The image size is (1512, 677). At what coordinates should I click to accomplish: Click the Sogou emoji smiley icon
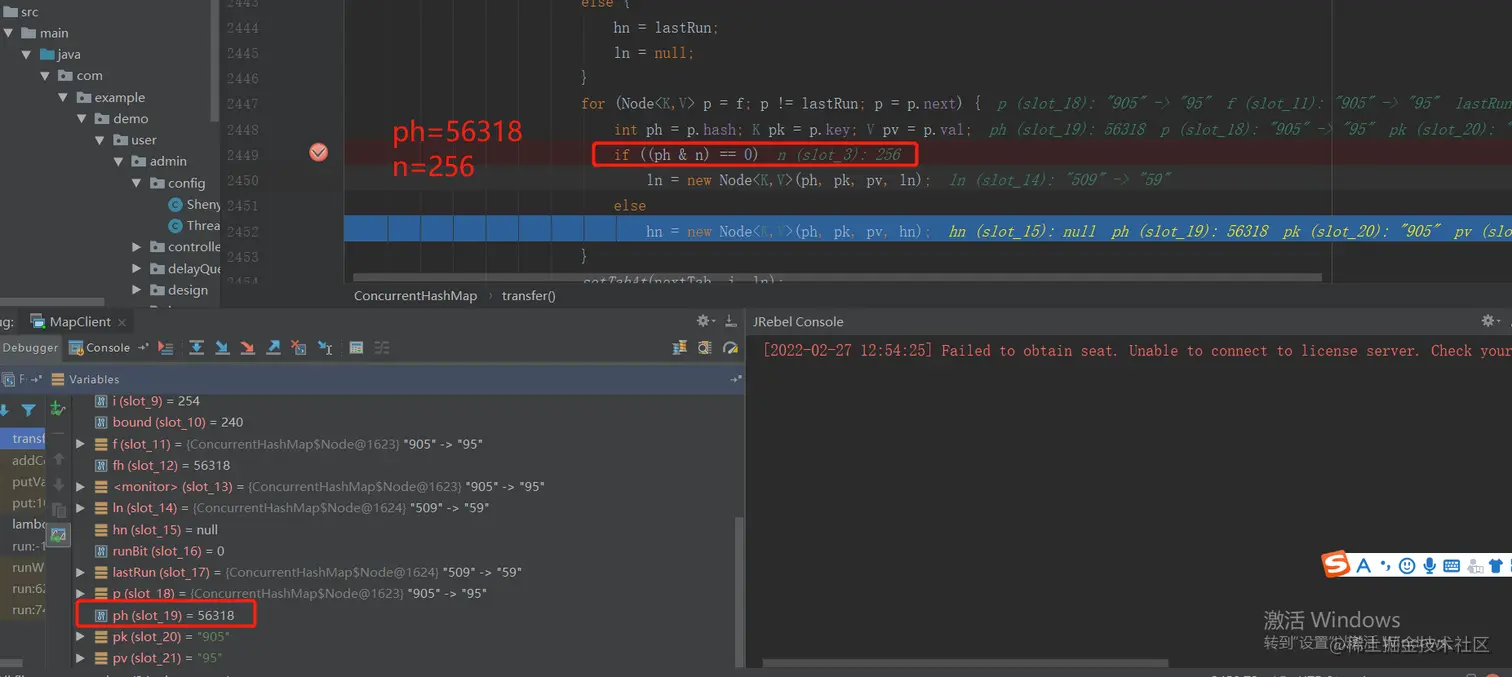pyautogui.click(x=1407, y=566)
